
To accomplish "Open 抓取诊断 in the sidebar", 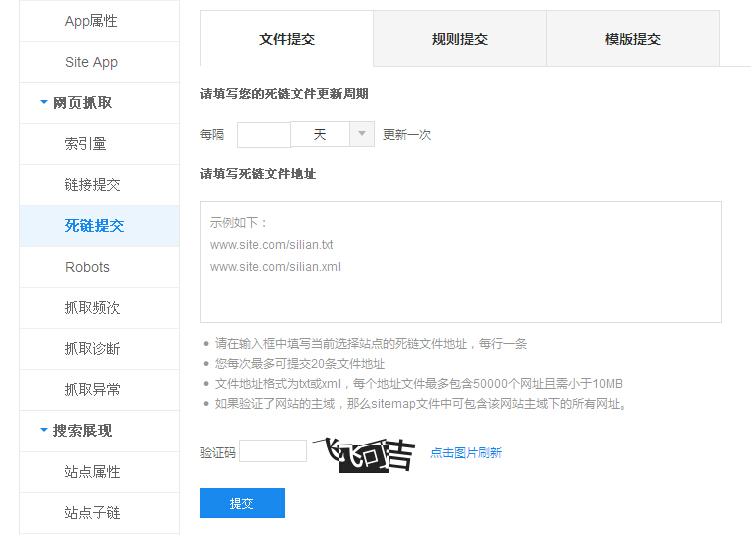I will (92, 349).
